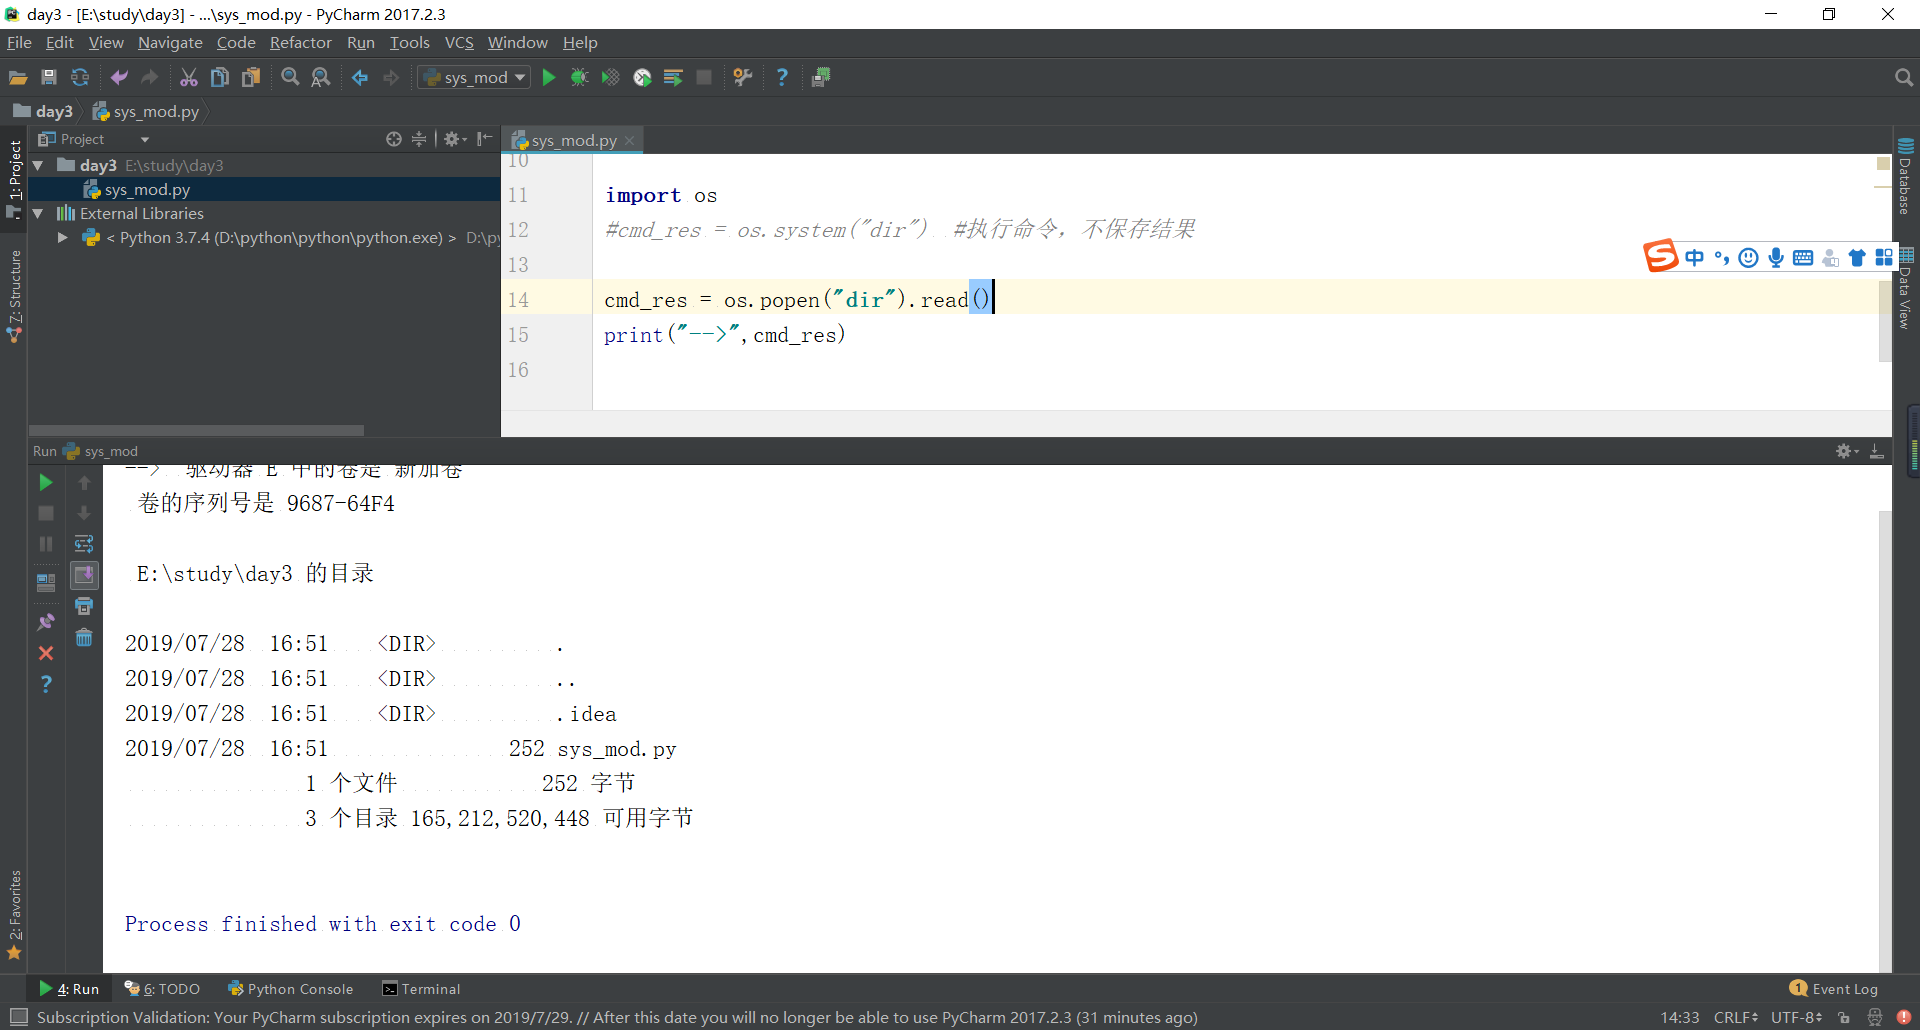Toggle the Favorites side panel
1920x1030 pixels.
[x=14, y=914]
